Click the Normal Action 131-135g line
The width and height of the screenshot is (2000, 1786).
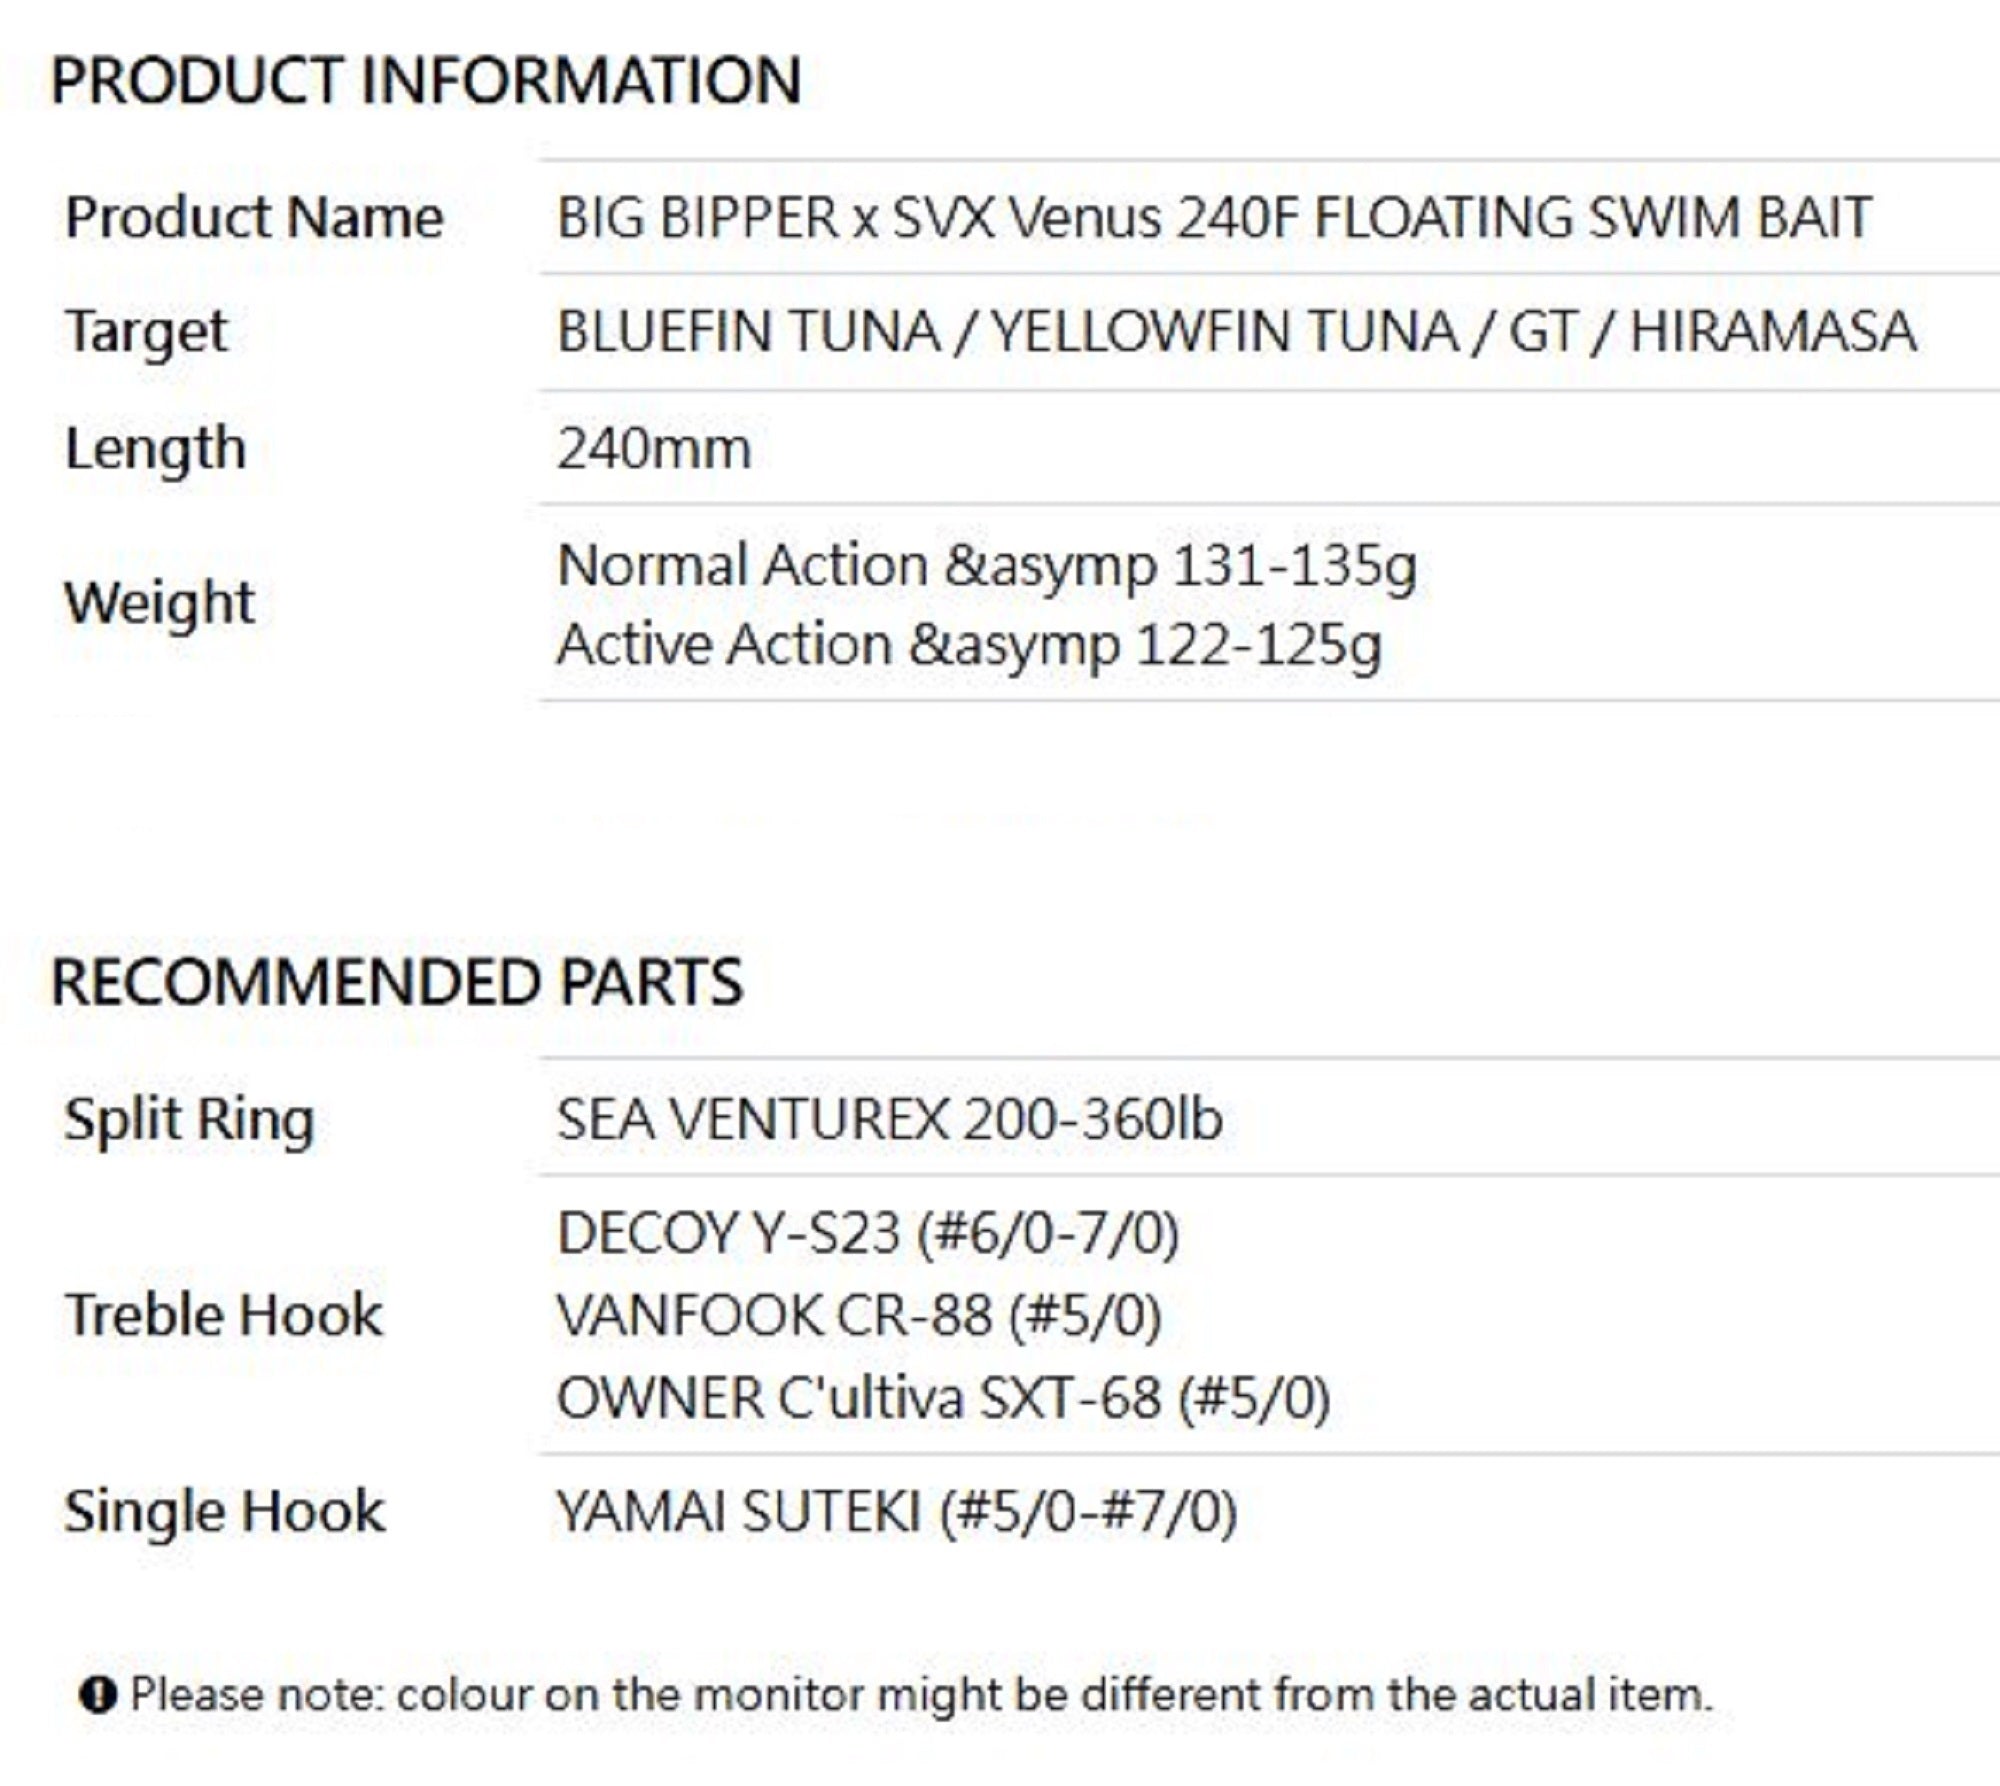[986, 566]
